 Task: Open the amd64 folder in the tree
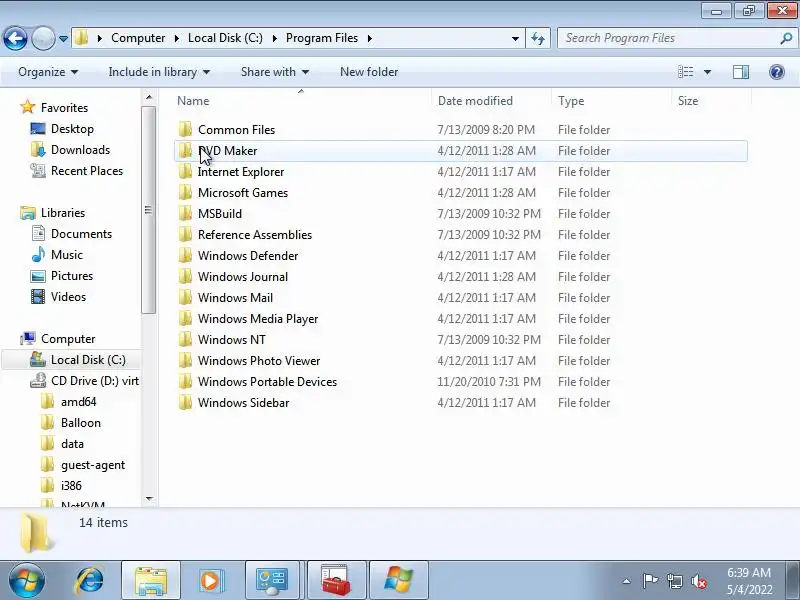[x=78, y=402]
